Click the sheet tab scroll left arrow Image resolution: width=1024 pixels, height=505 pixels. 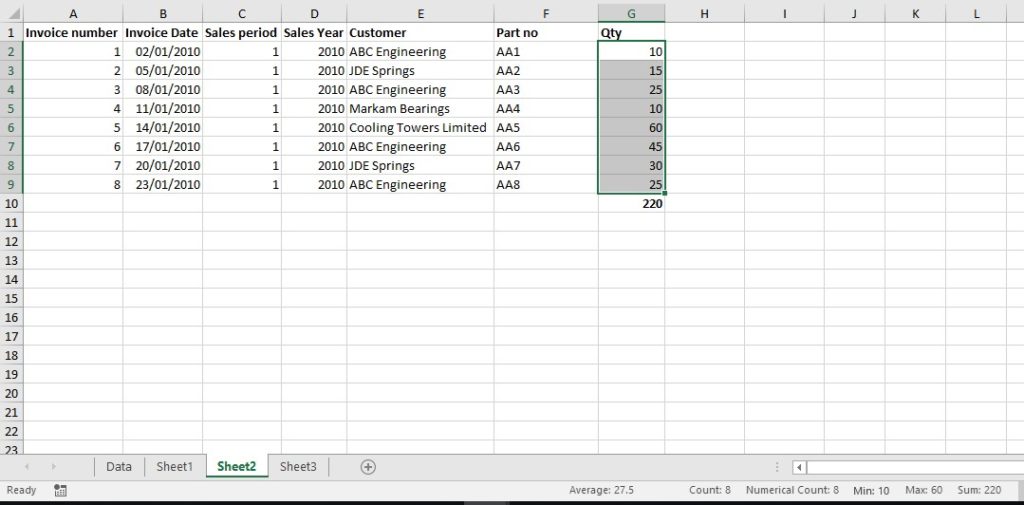[x=27, y=466]
